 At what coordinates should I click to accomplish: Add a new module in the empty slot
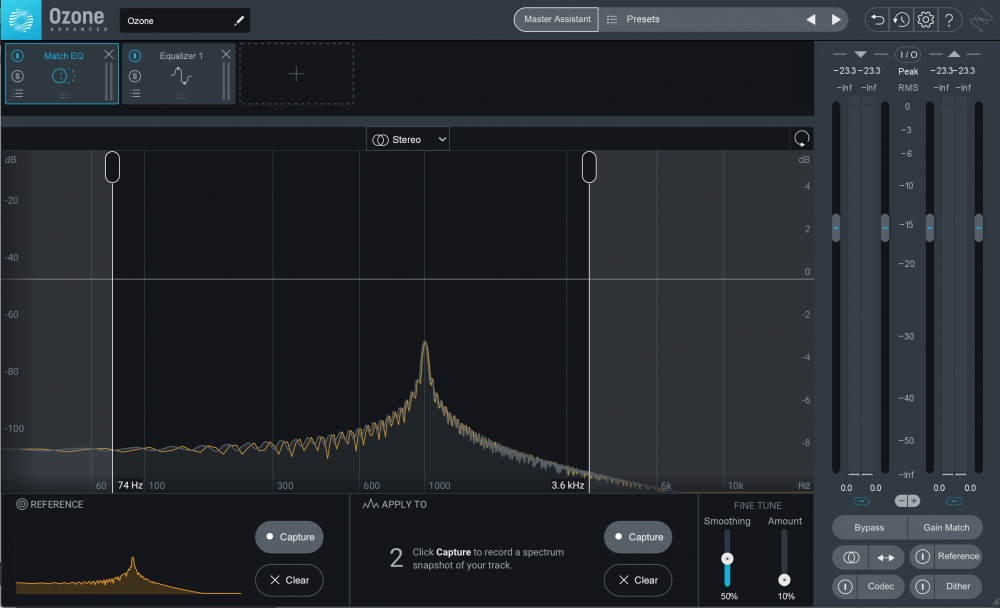pyautogui.click(x=297, y=74)
